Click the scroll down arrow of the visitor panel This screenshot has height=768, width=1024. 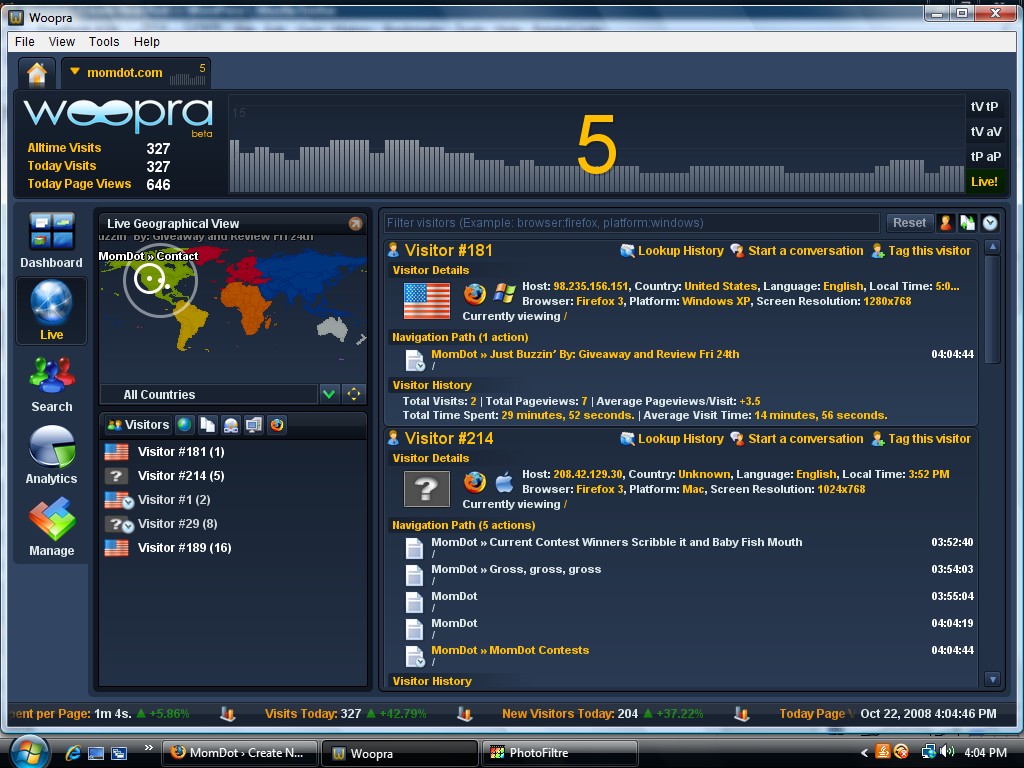993,679
